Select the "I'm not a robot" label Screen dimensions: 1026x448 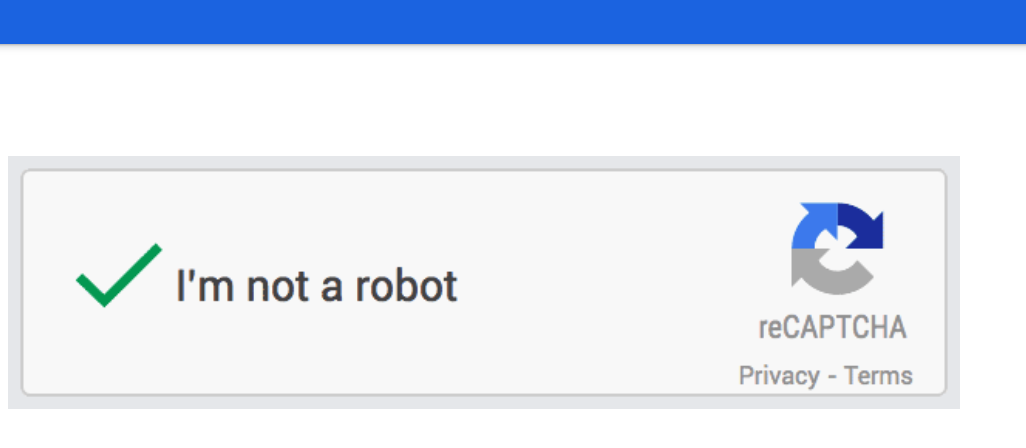pyautogui.click(x=316, y=286)
